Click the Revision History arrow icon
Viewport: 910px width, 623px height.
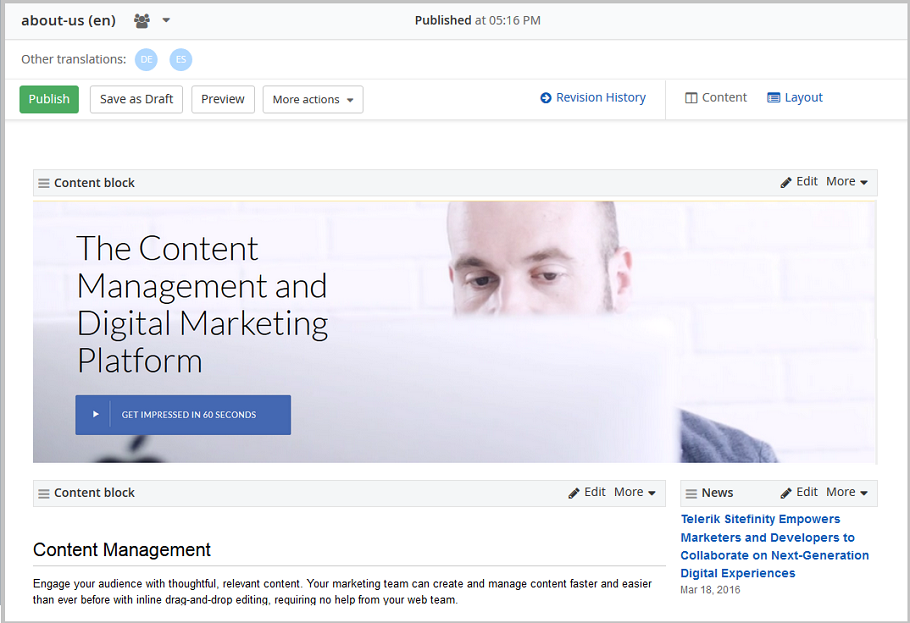546,98
